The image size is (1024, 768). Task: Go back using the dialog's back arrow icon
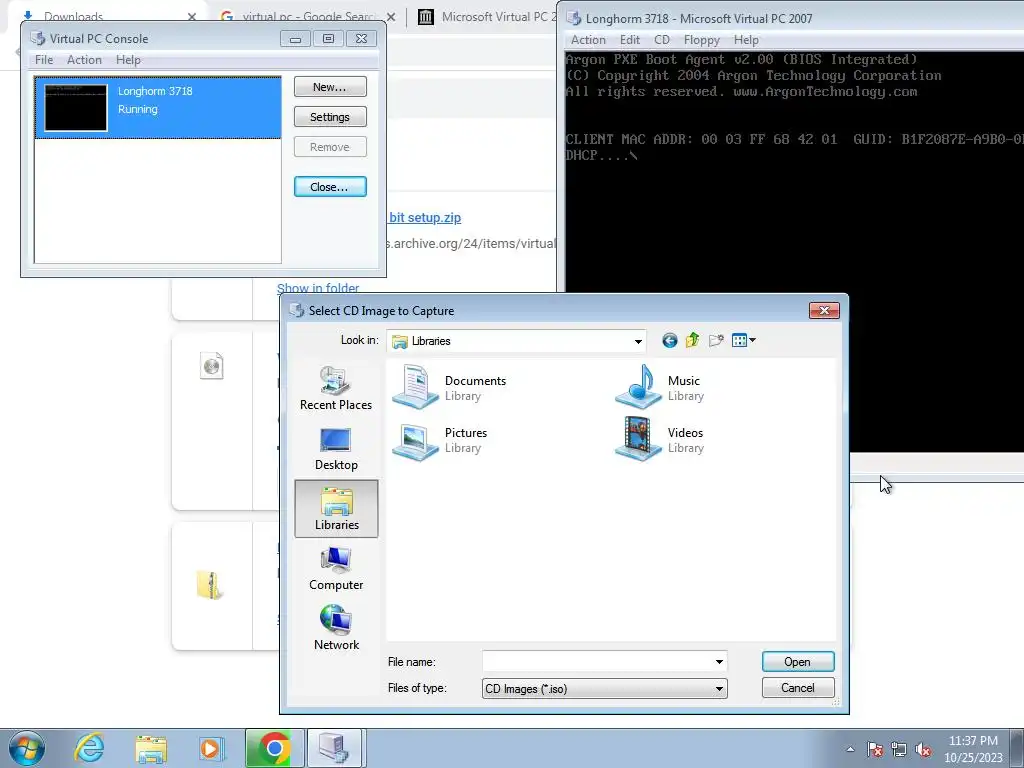click(x=669, y=340)
